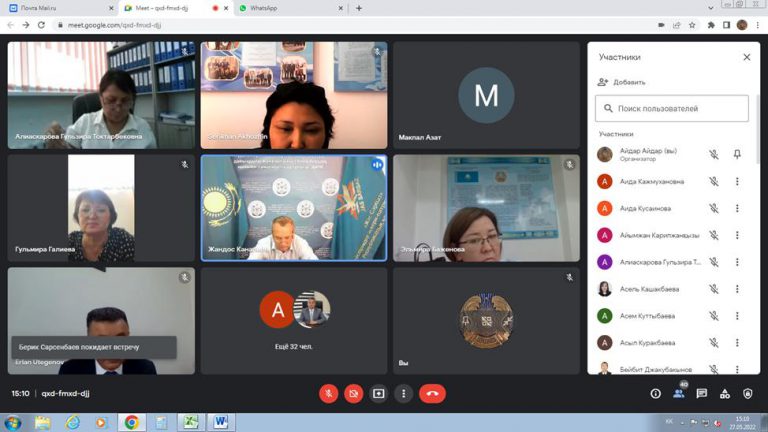Unmute microphone with the red mic button
Image resolution: width=768 pixels, height=432 pixels.
(329, 393)
